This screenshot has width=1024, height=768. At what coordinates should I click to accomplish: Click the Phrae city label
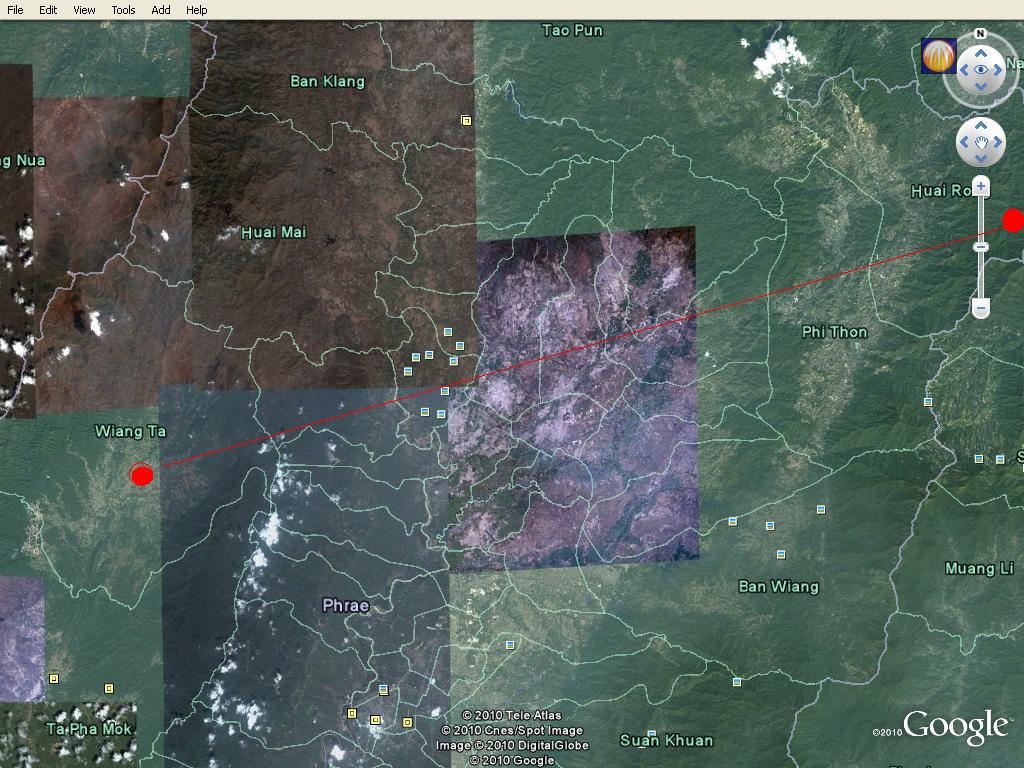[346, 606]
